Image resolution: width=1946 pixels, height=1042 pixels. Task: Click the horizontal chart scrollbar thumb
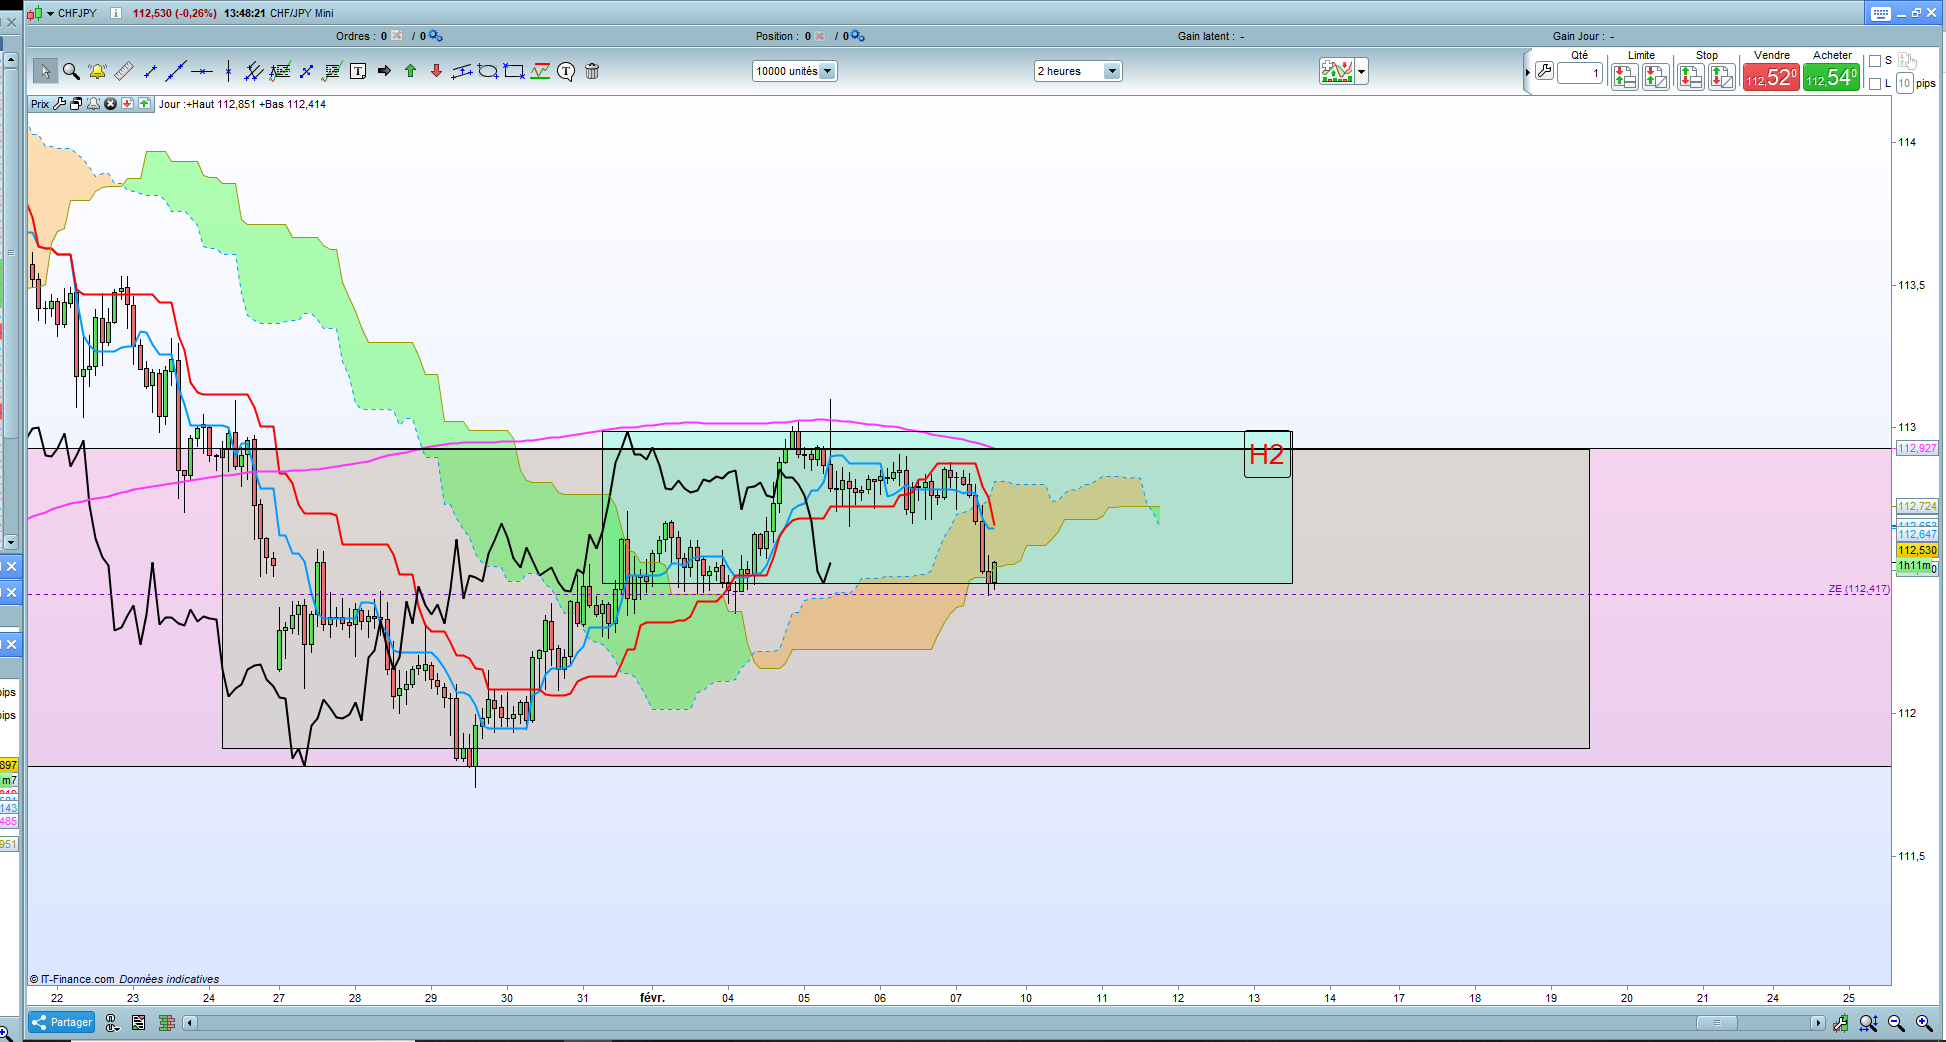click(1717, 1022)
